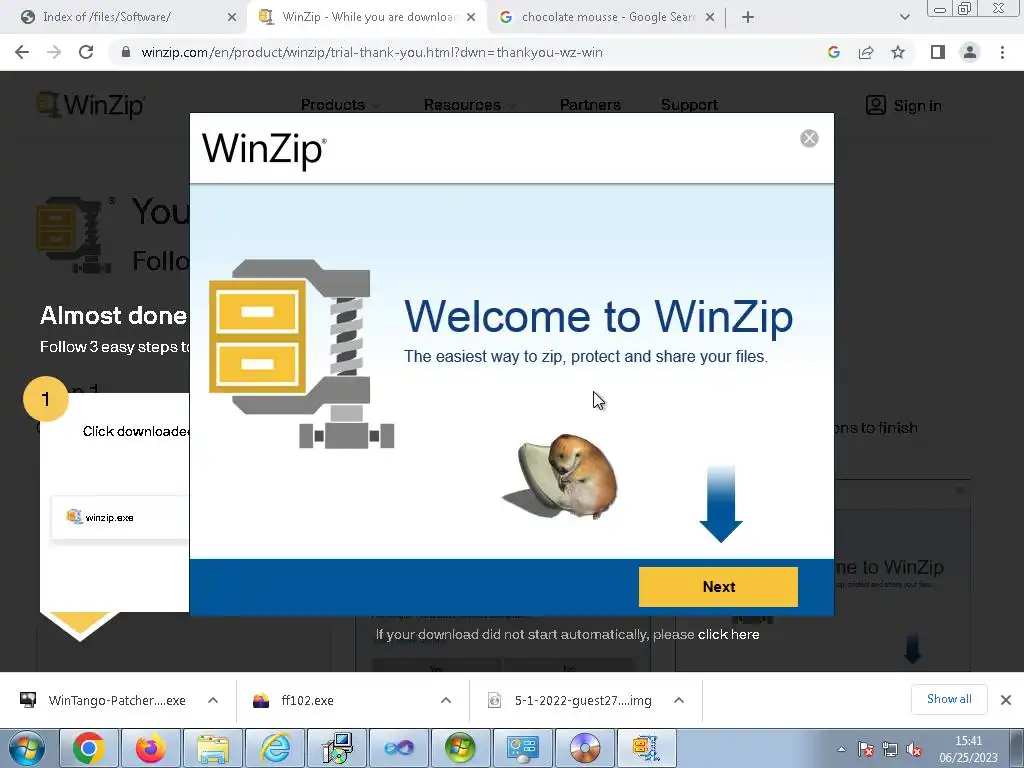Open the Chrome profile menu
Screen dimensions: 1024x768
[x=970, y=52]
